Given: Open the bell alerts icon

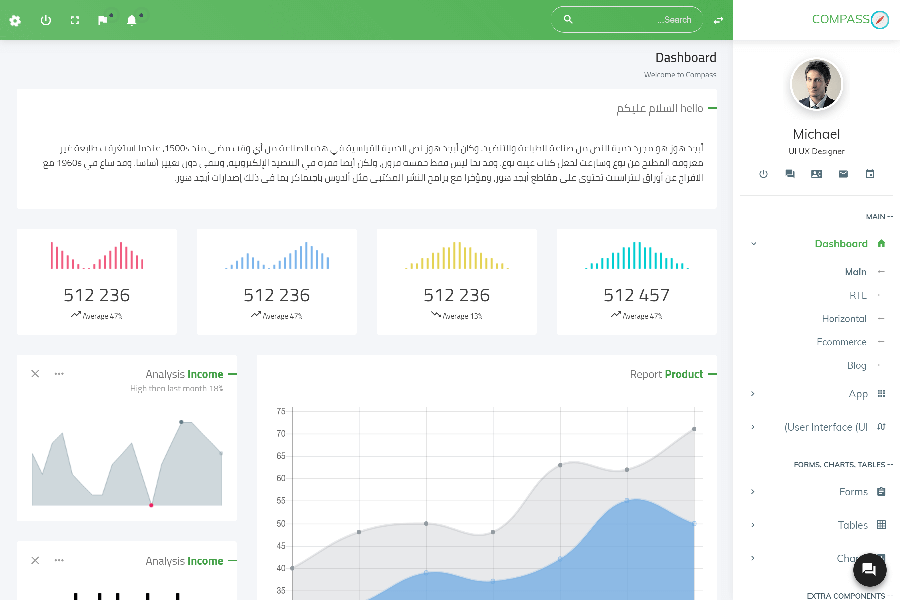Looking at the screenshot, I should (131, 20).
